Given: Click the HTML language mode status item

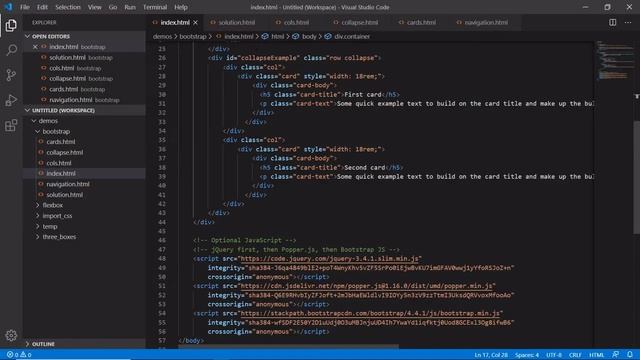Looking at the screenshot, I should coord(596,355).
